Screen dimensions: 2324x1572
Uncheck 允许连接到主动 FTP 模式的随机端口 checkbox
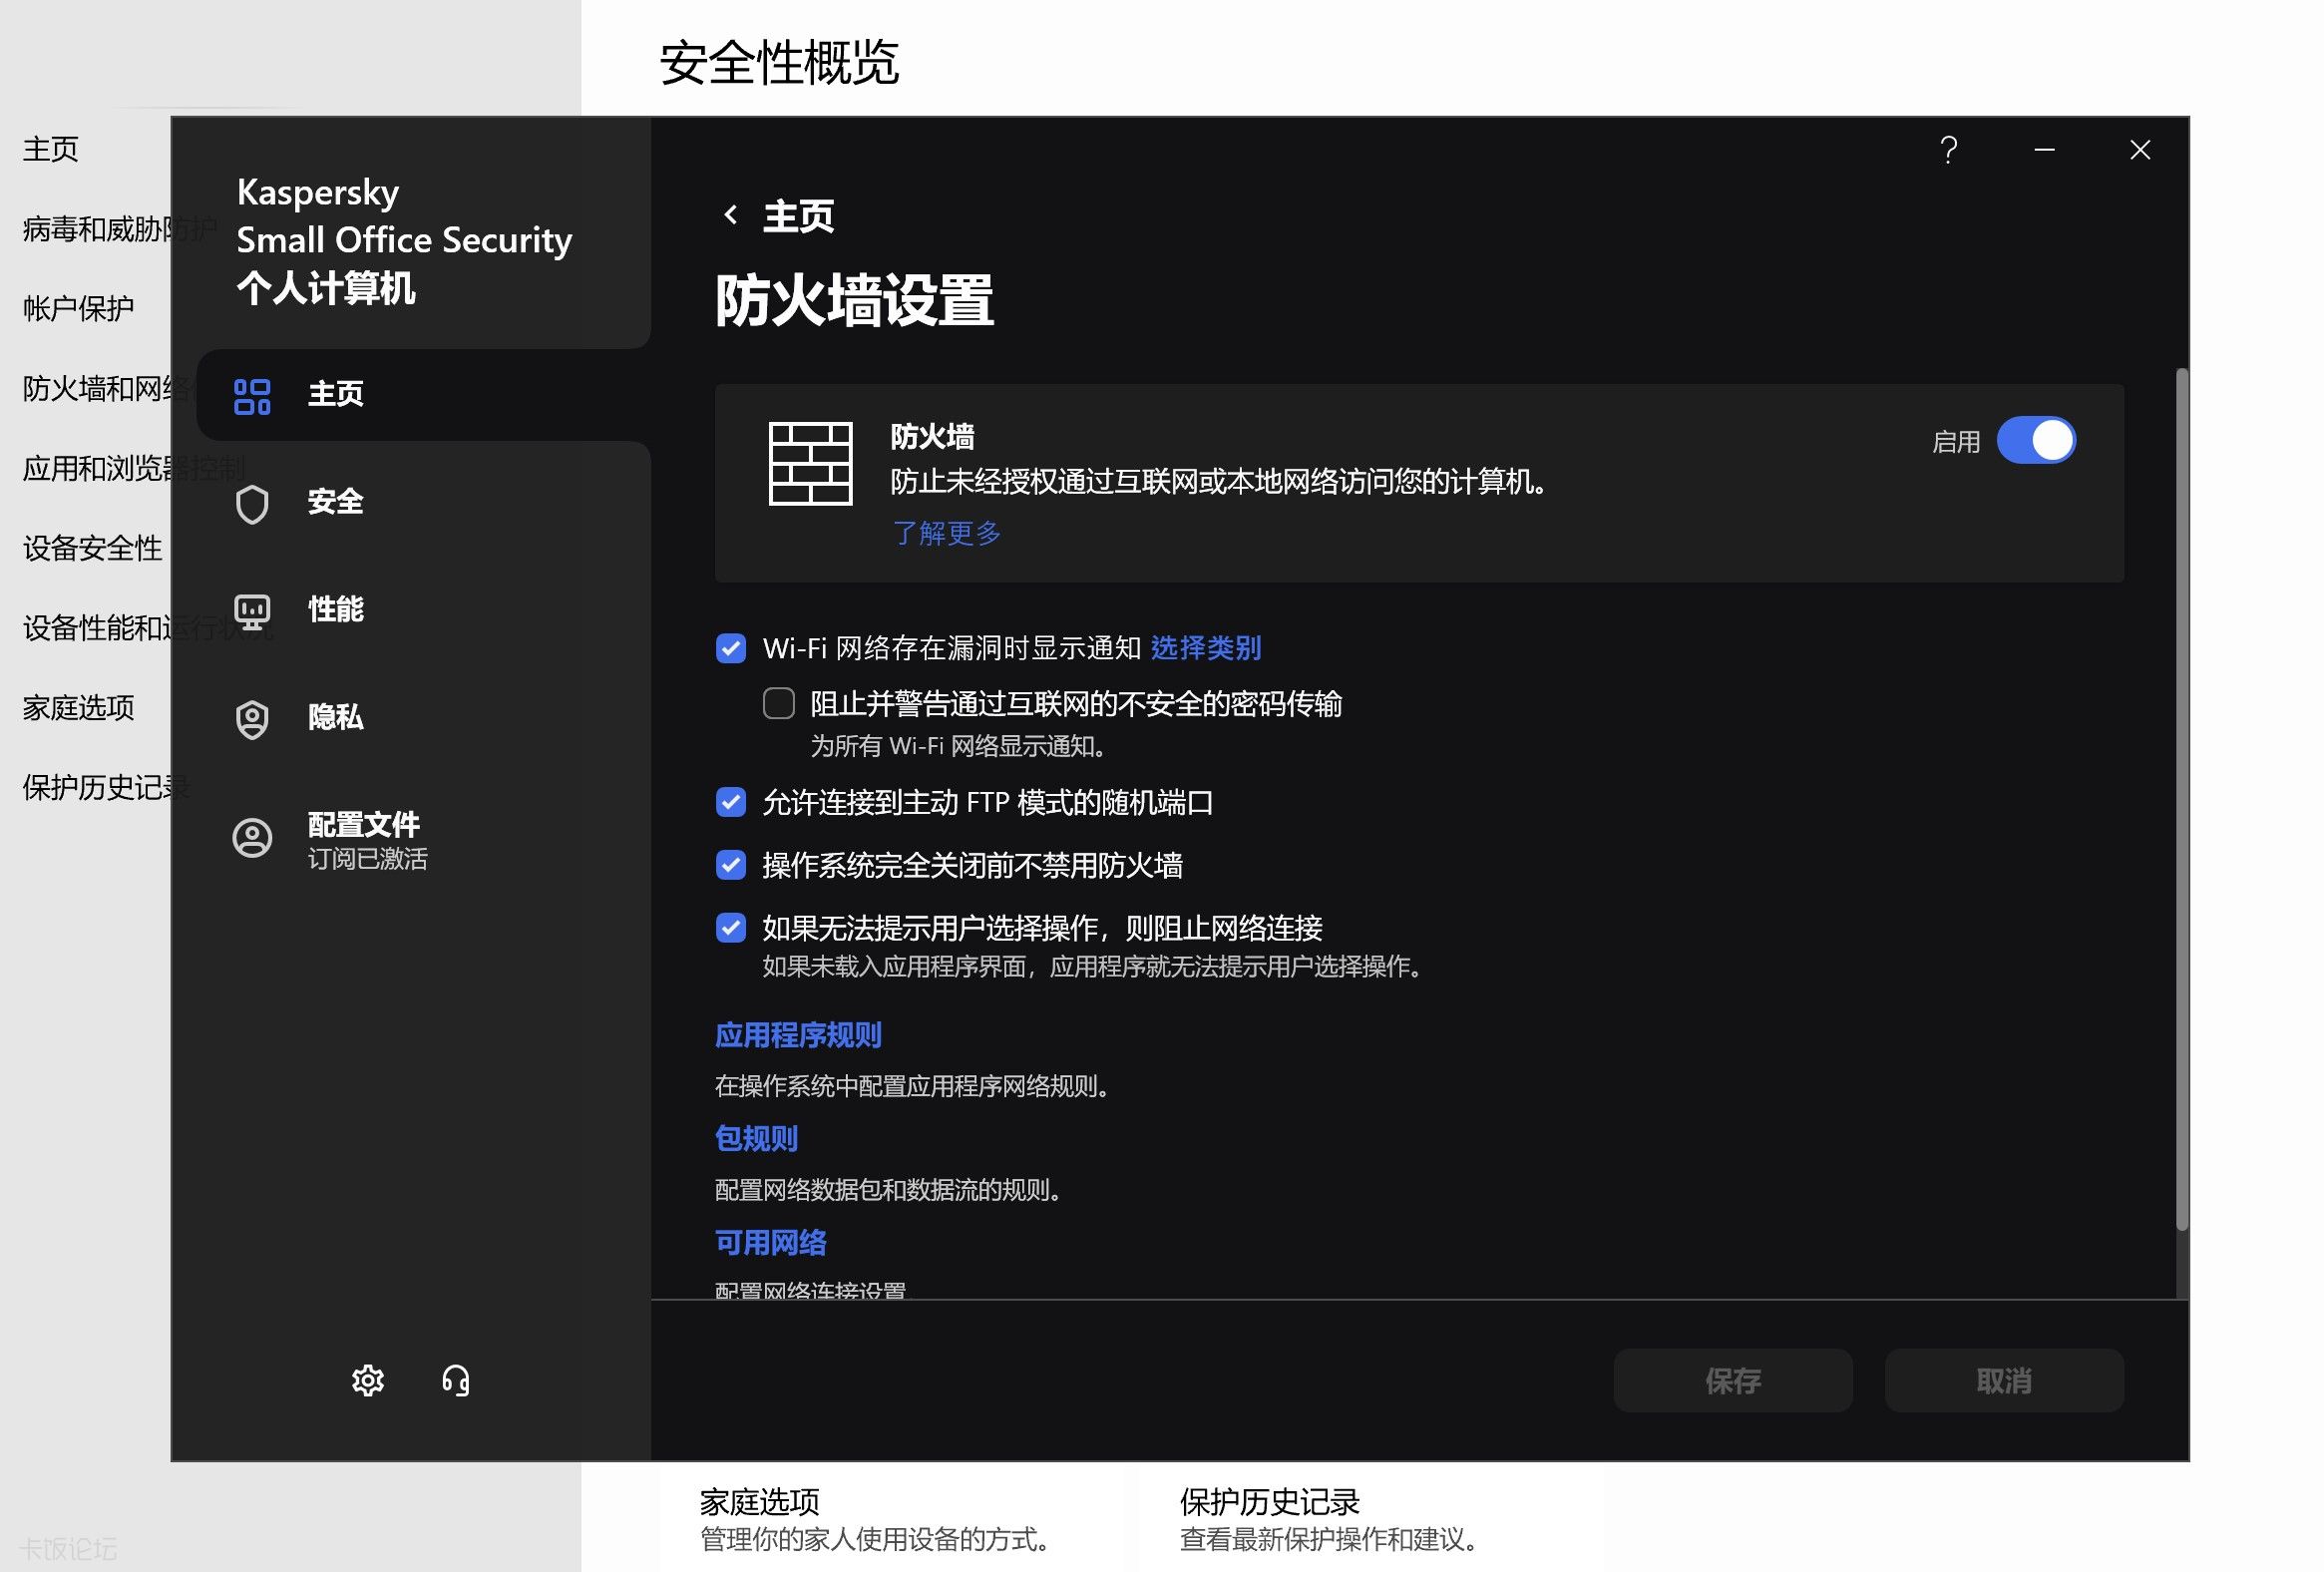coord(731,802)
